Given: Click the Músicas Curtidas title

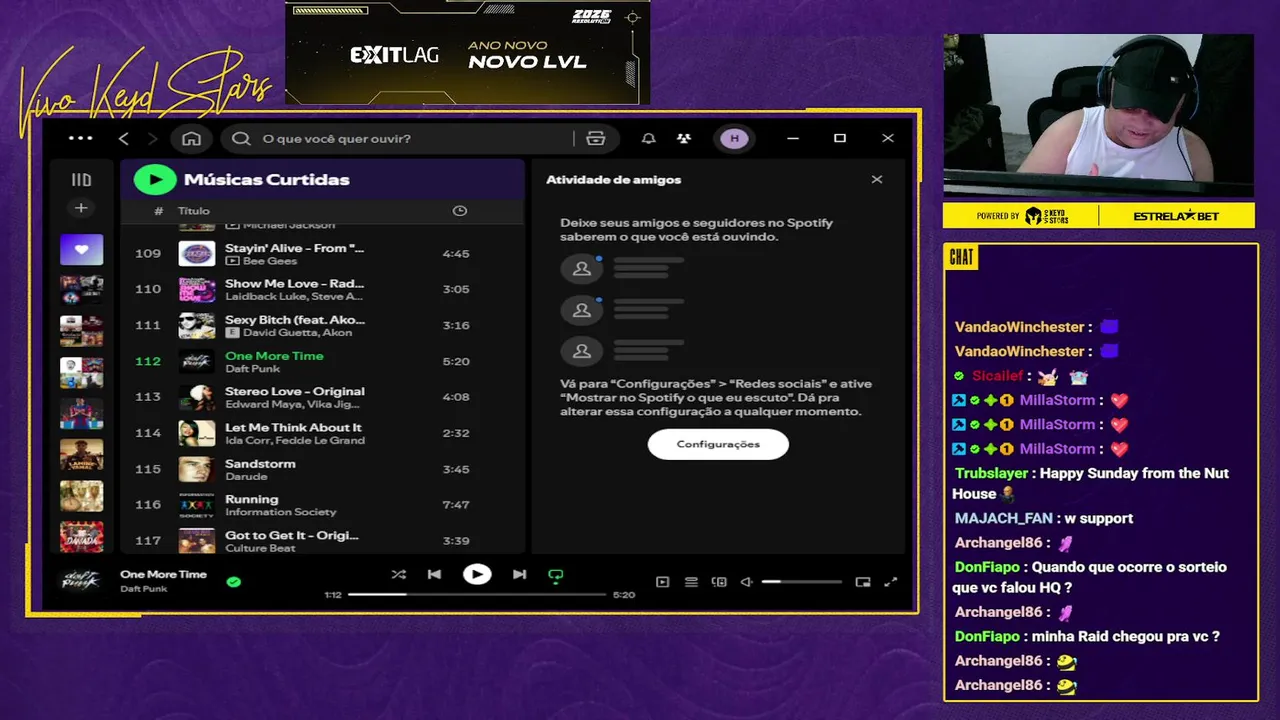Looking at the screenshot, I should tap(267, 180).
